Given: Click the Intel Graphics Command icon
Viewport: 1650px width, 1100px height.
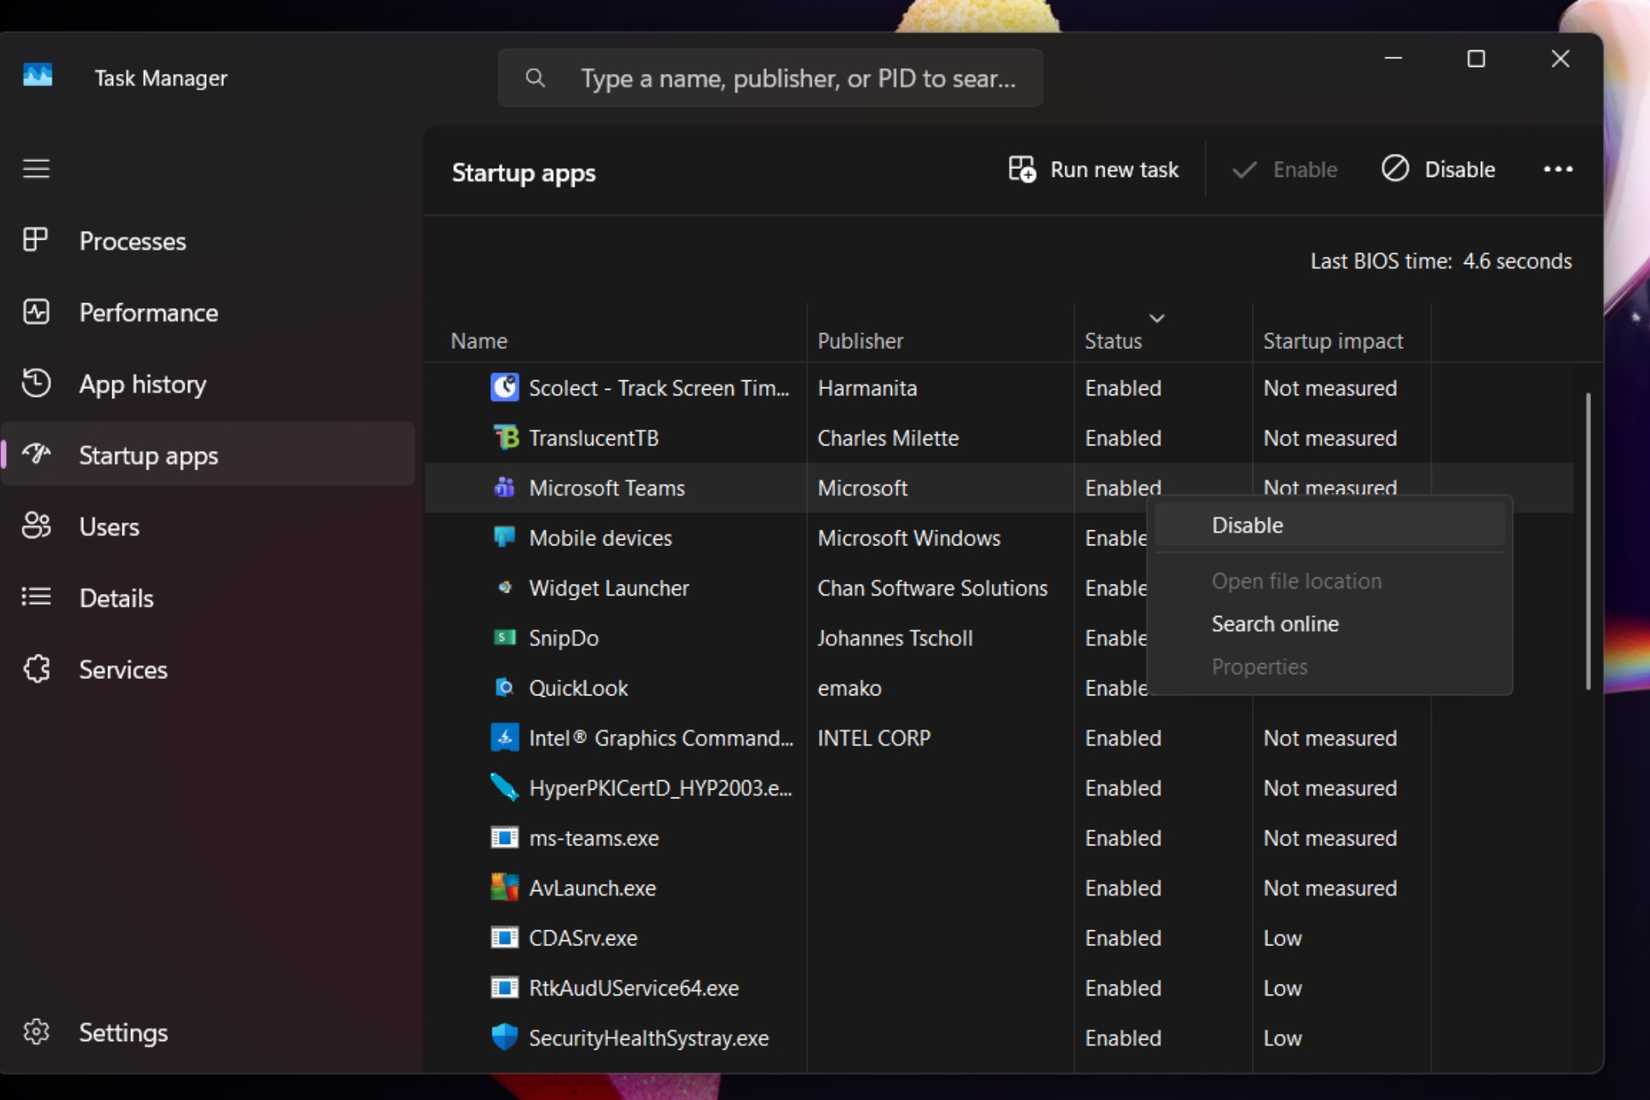Looking at the screenshot, I should pyautogui.click(x=505, y=737).
